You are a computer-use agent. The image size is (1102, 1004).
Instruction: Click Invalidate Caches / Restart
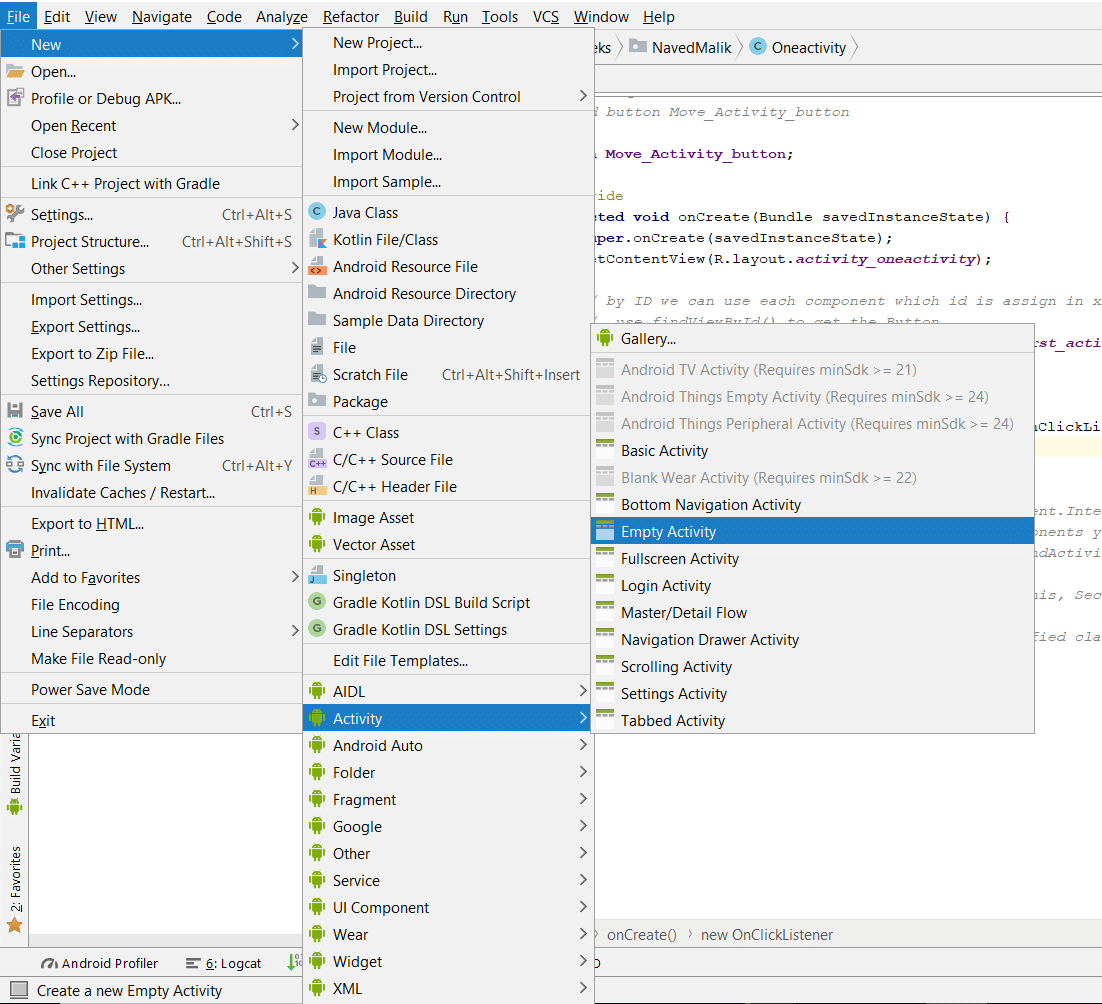(x=110, y=492)
